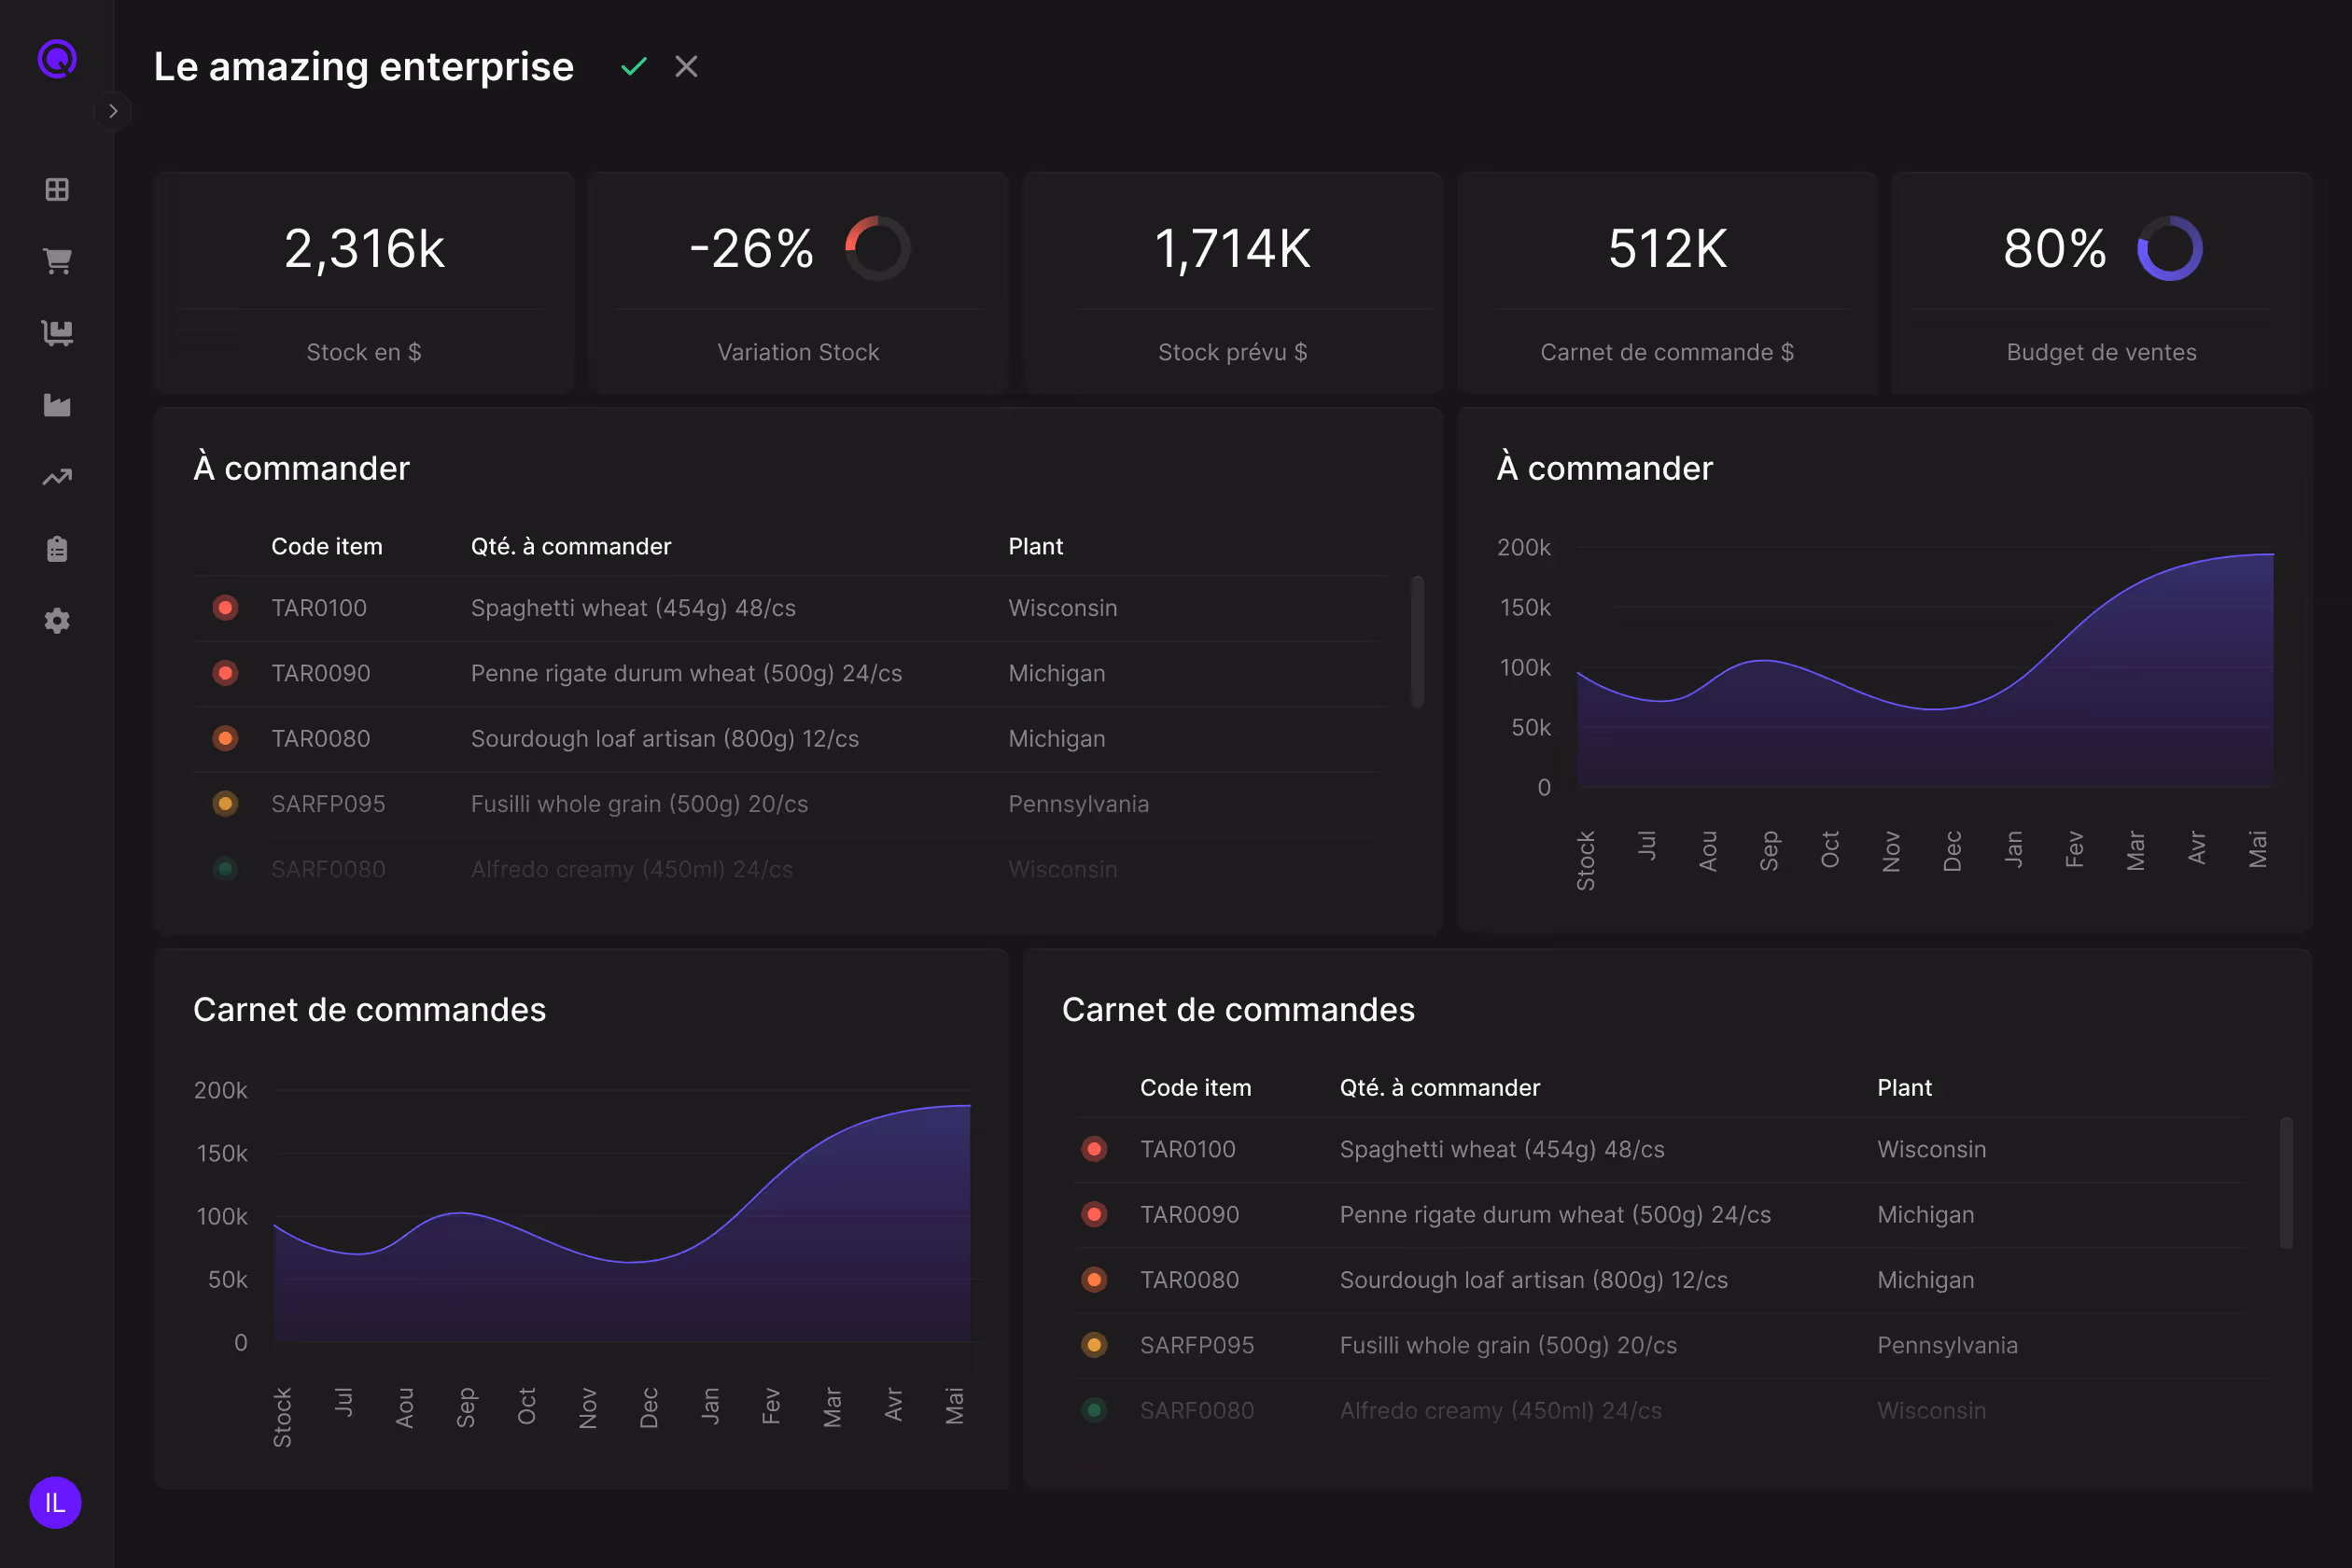Confirm title with green checkmark
This screenshot has height=1568, width=2352.
coord(634,67)
